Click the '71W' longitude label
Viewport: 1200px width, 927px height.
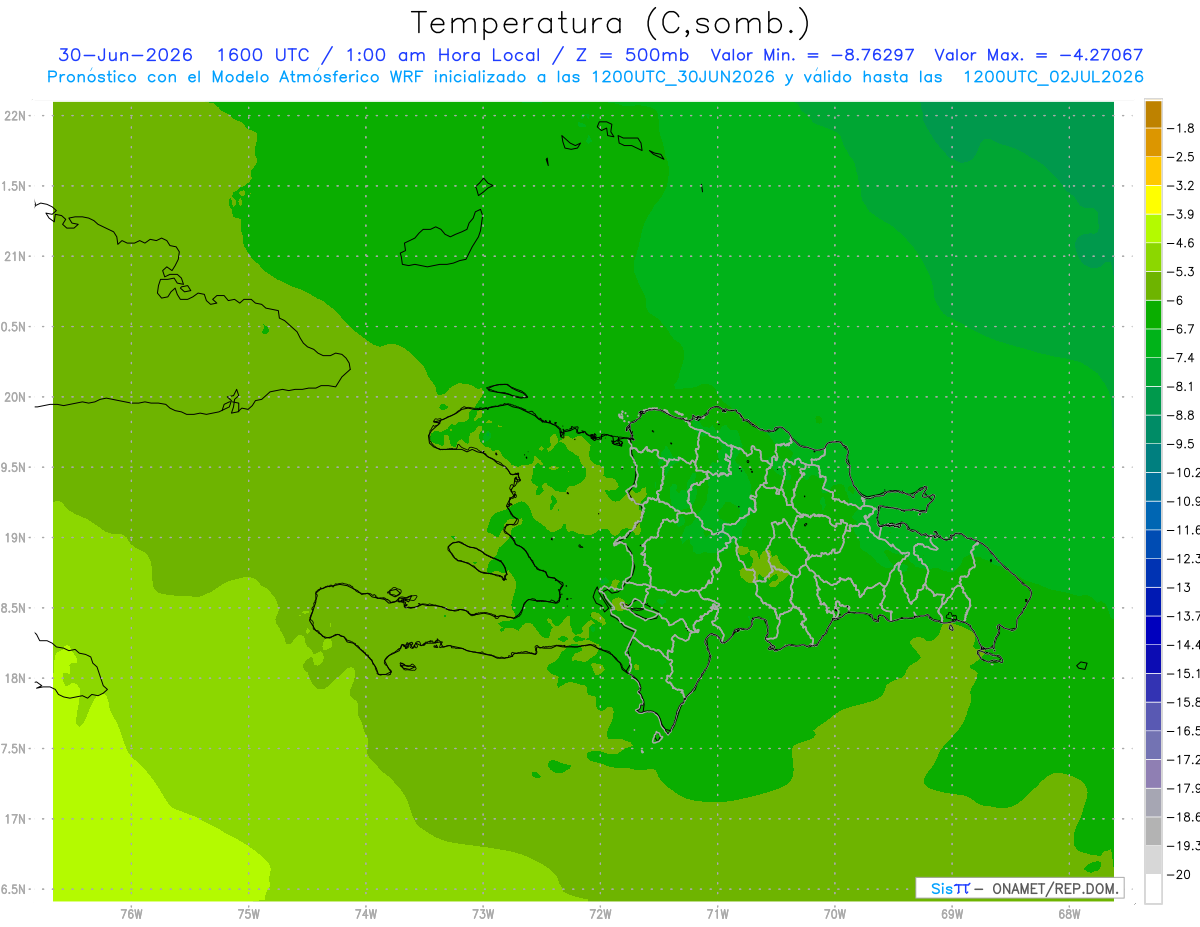pyautogui.click(x=717, y=914)
